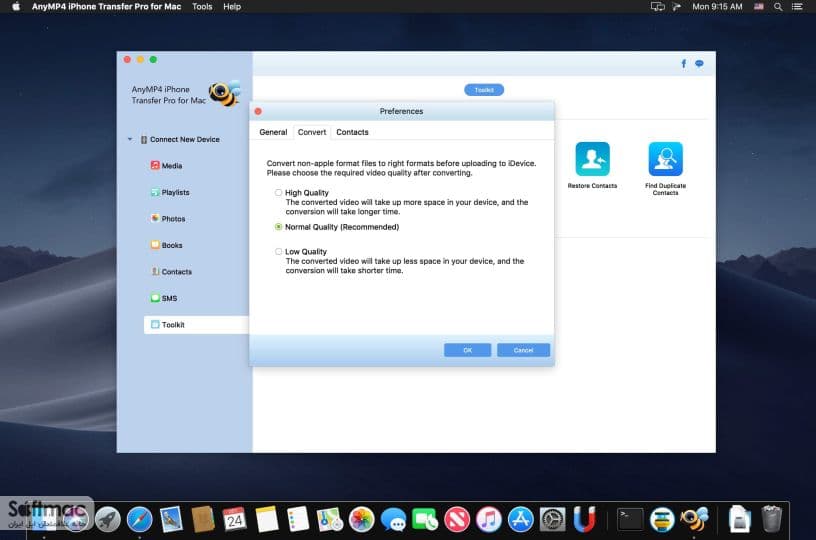Click the blue Toolkit pill button

coord(484,90)
